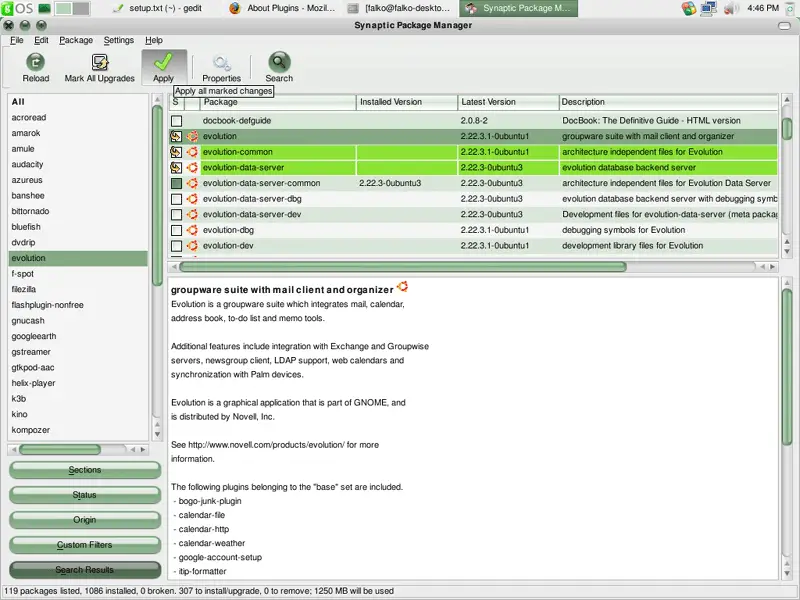800x600 pixels.
Task: Switch to the setup.txt gedit window
Action: [x=159, y=8]
